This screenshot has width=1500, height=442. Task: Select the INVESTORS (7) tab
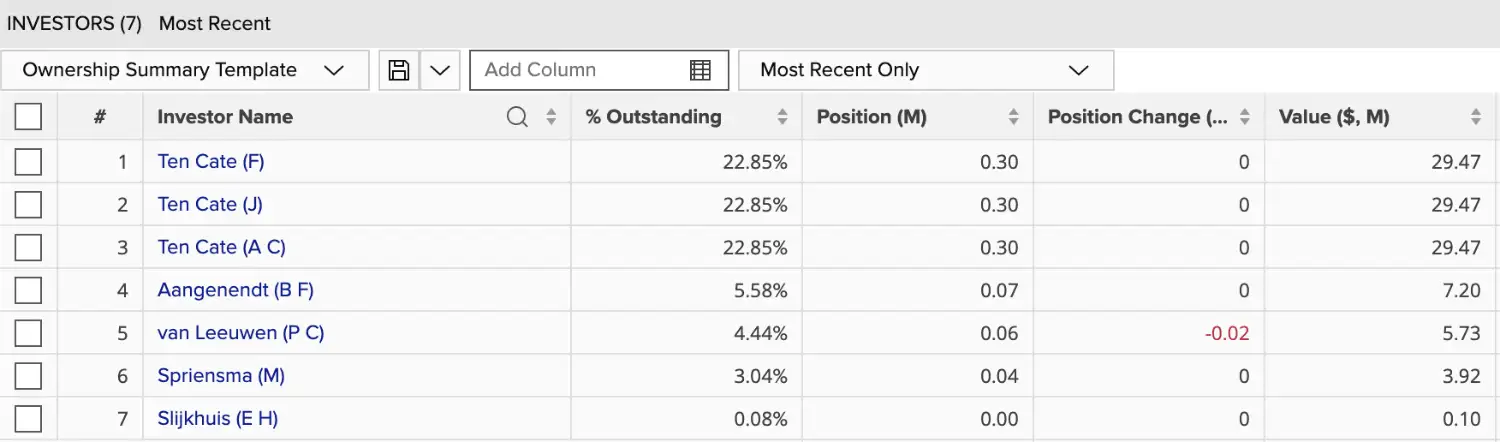tap(74, 23)
